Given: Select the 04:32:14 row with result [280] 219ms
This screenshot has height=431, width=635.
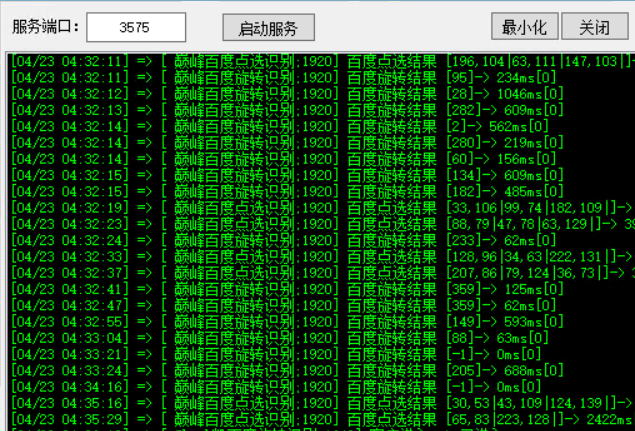Looking at the screenshot, I should coord(287,142).
